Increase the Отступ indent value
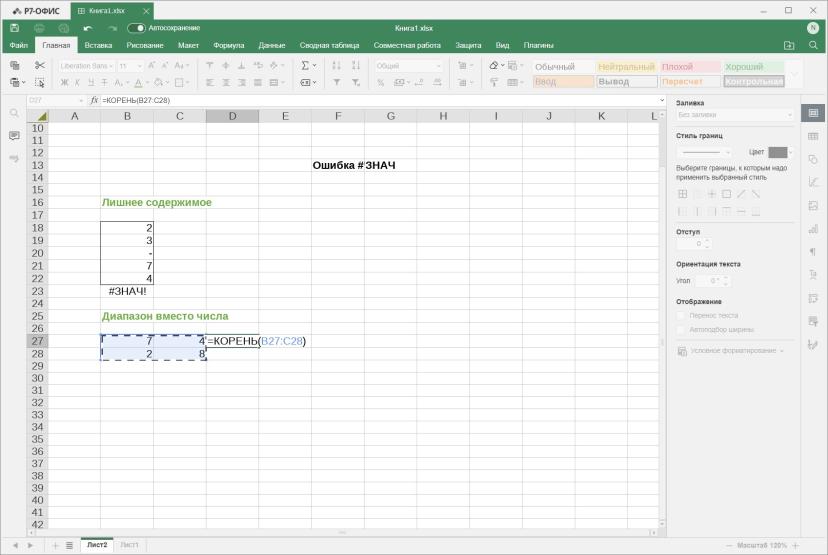 tap(708, 241)
